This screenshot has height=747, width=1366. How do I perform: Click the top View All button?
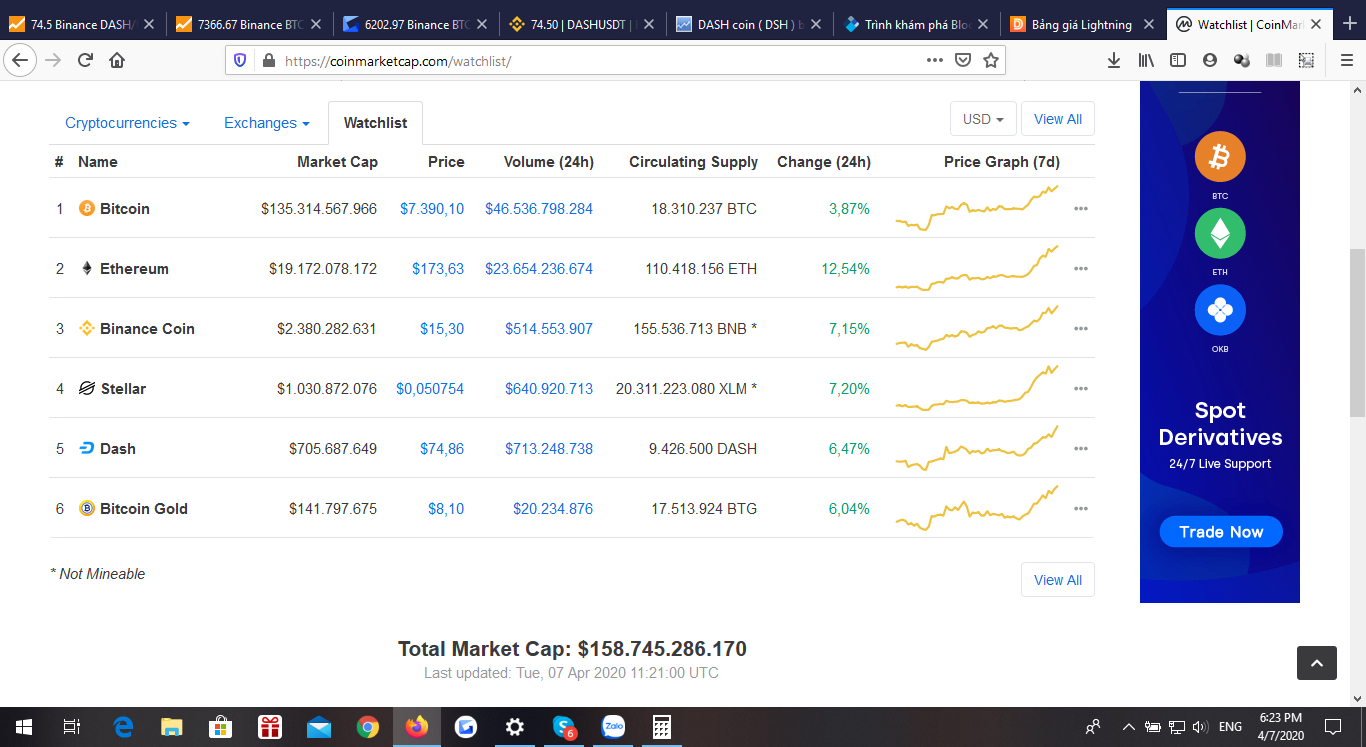1057,119
